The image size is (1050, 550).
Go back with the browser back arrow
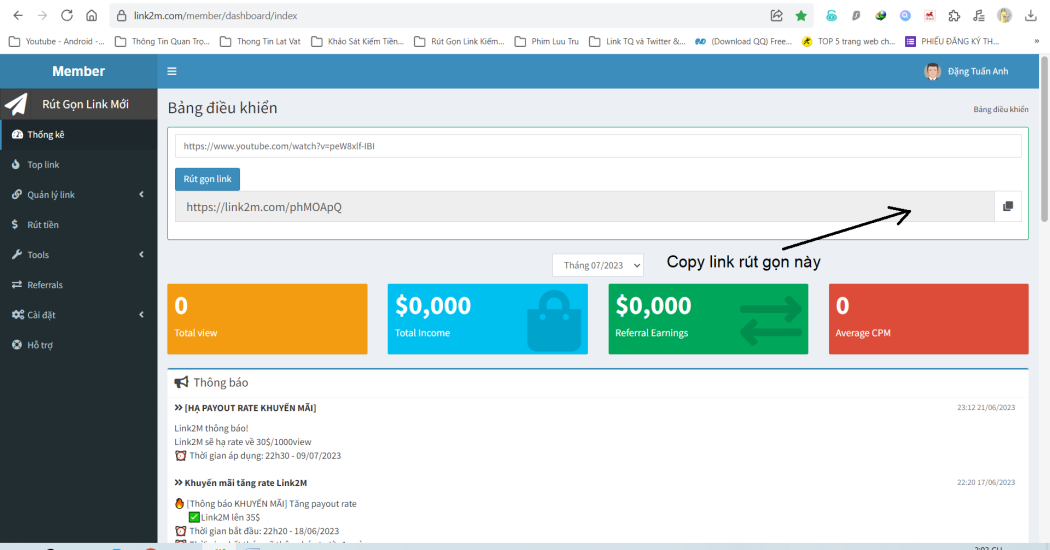click(x=18, y=15)
